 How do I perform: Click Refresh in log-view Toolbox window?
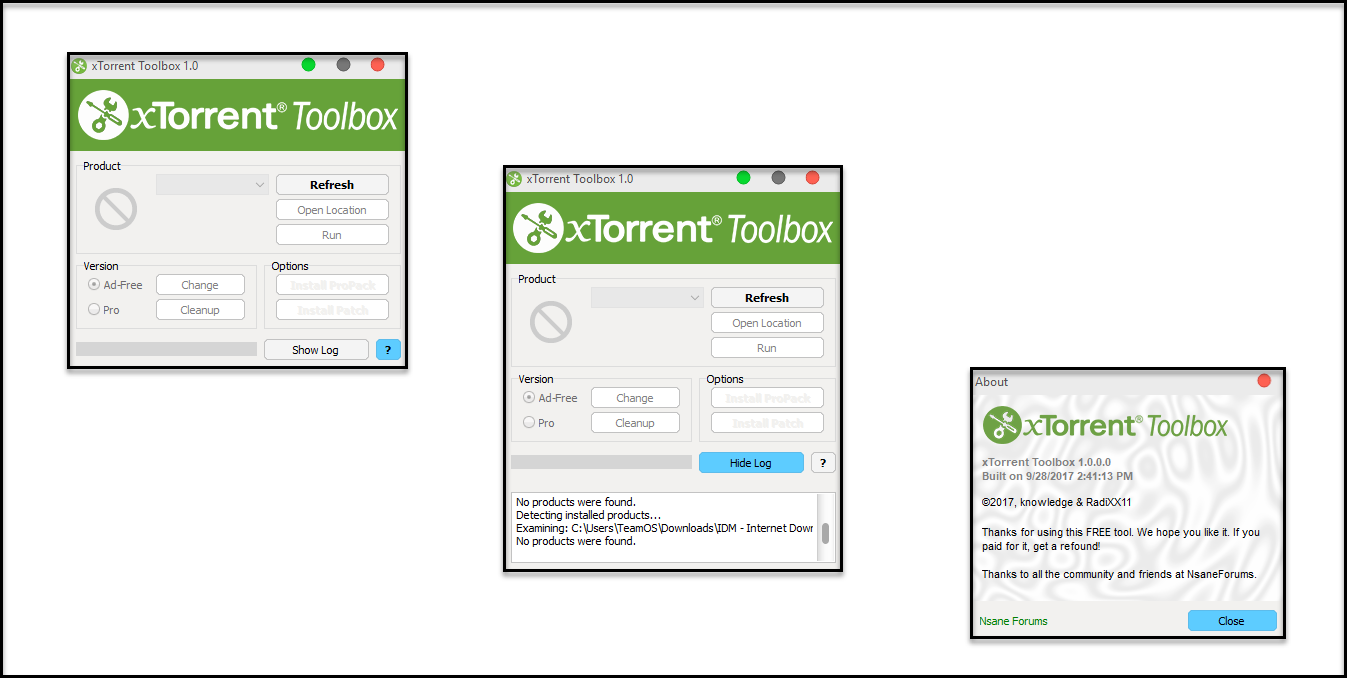click(767, 298)
